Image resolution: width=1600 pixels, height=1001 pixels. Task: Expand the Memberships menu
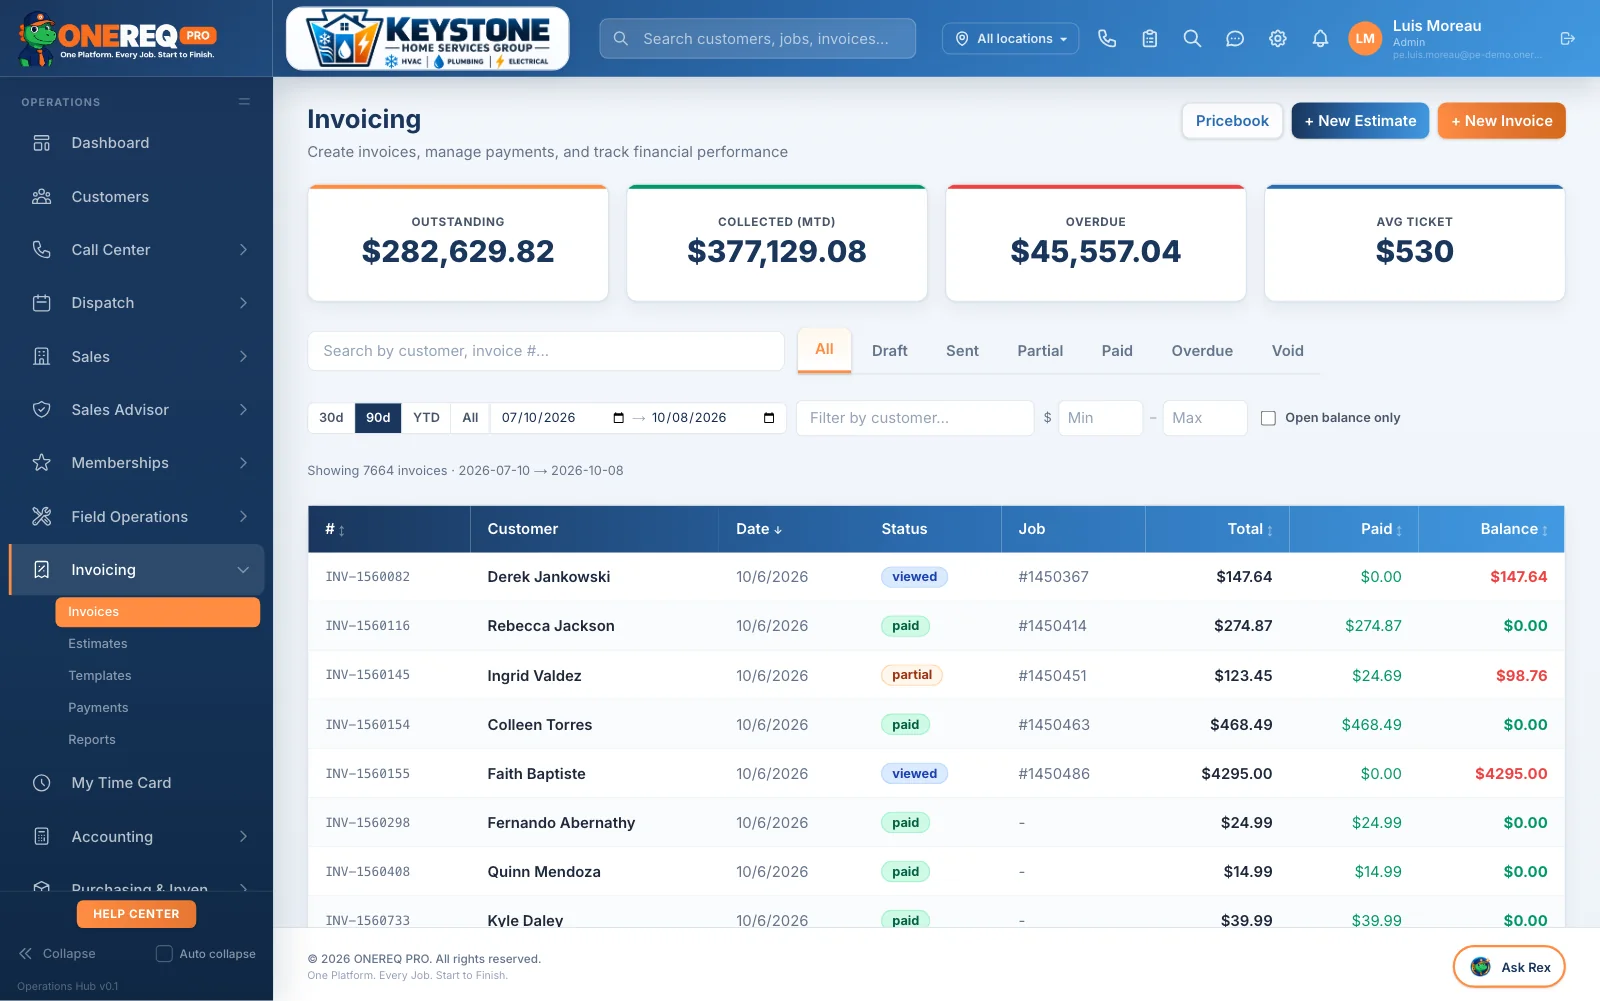[x=138, y=463]
